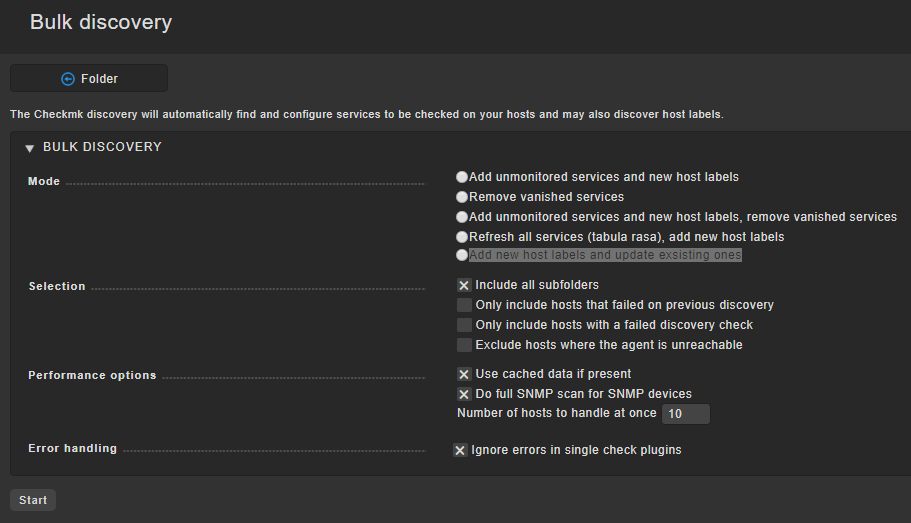Image resolution: width=911 pixels, height=523 pixels.
Task: Click the back arrow icon beside Folder
Action: coord(68,79)
